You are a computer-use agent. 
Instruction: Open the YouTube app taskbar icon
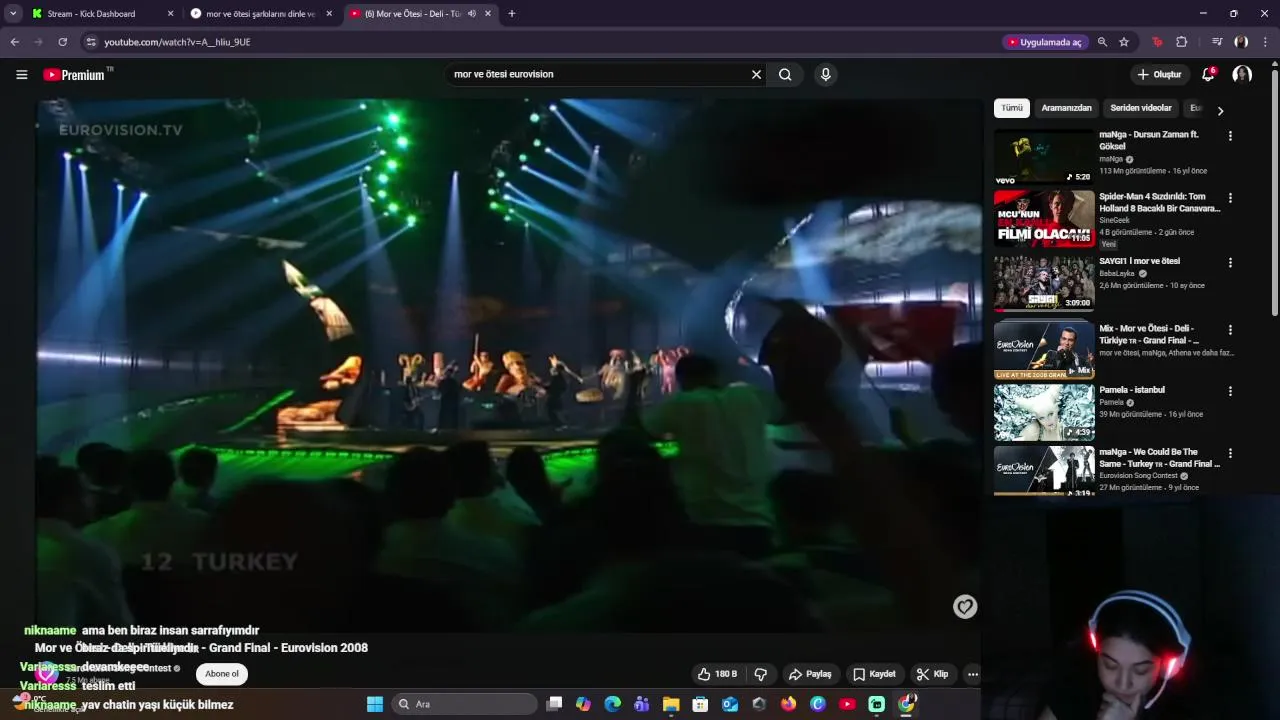click(847, 704)
